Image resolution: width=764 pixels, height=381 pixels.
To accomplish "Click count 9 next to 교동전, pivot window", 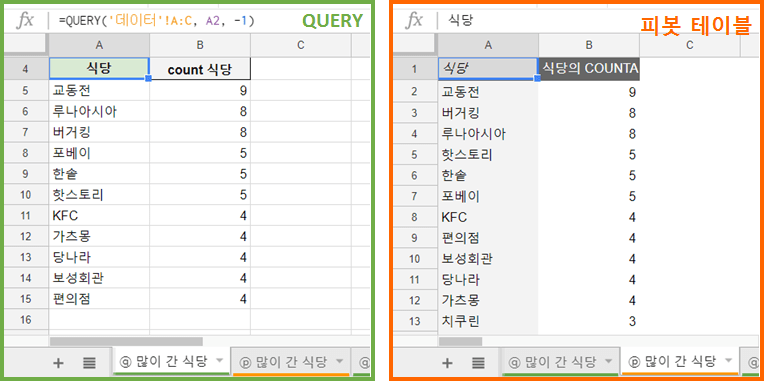I will click(589, 92).
